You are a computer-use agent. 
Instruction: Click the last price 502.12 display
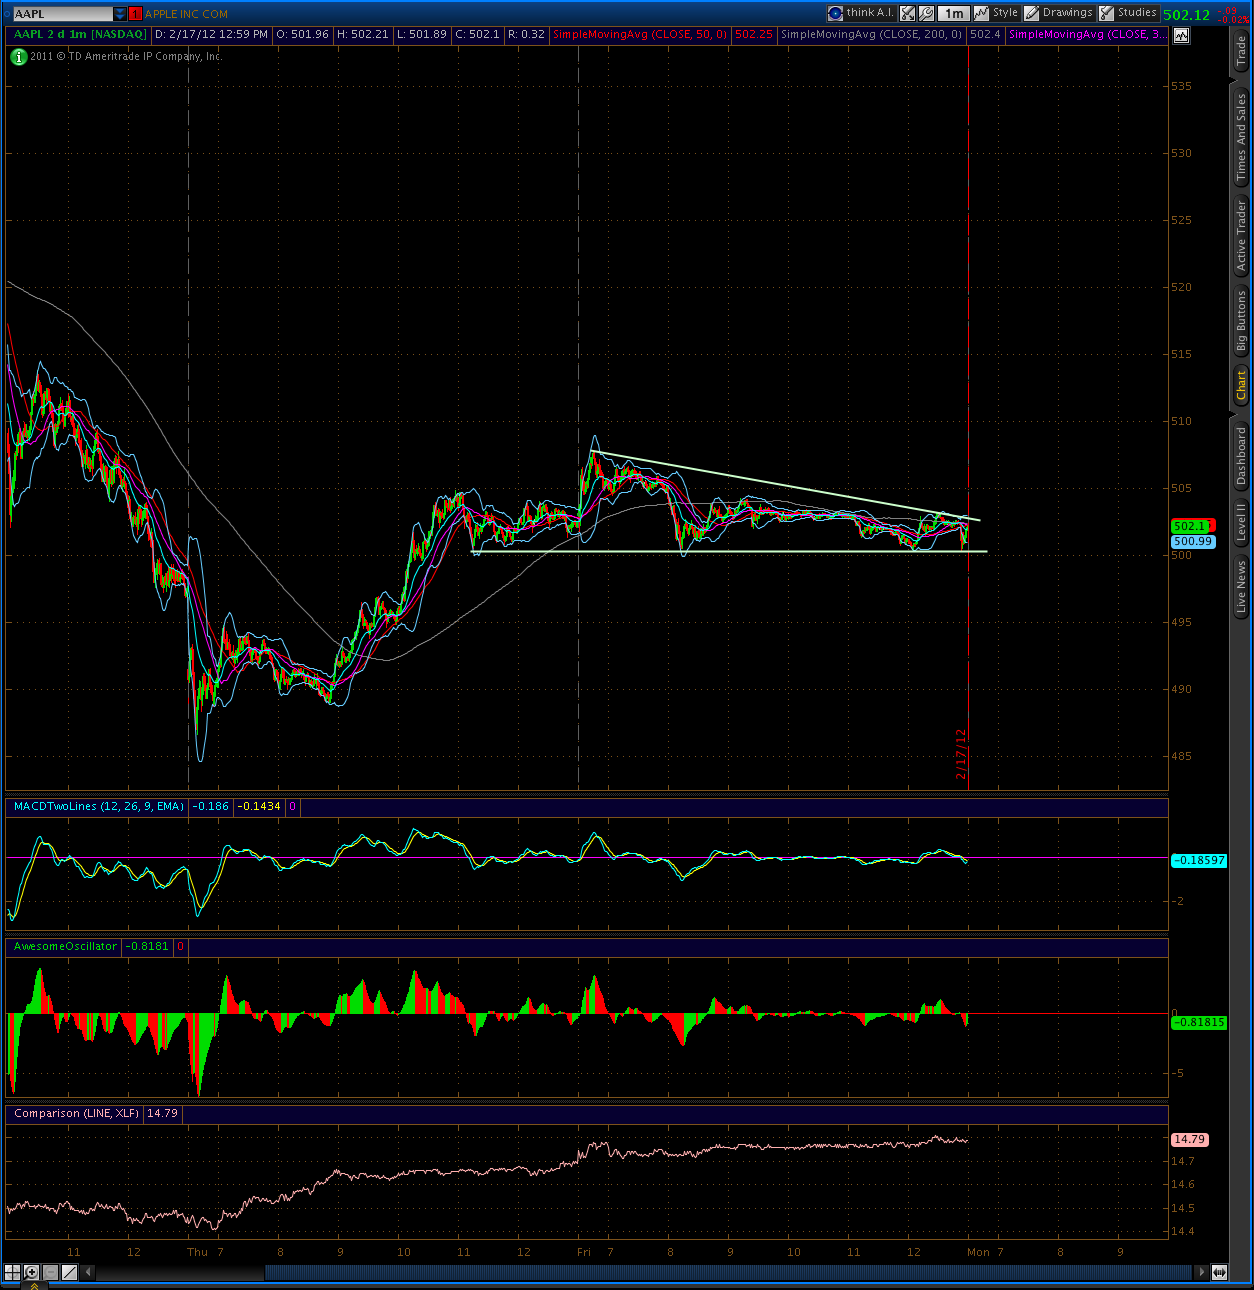tap(1187, 15)
